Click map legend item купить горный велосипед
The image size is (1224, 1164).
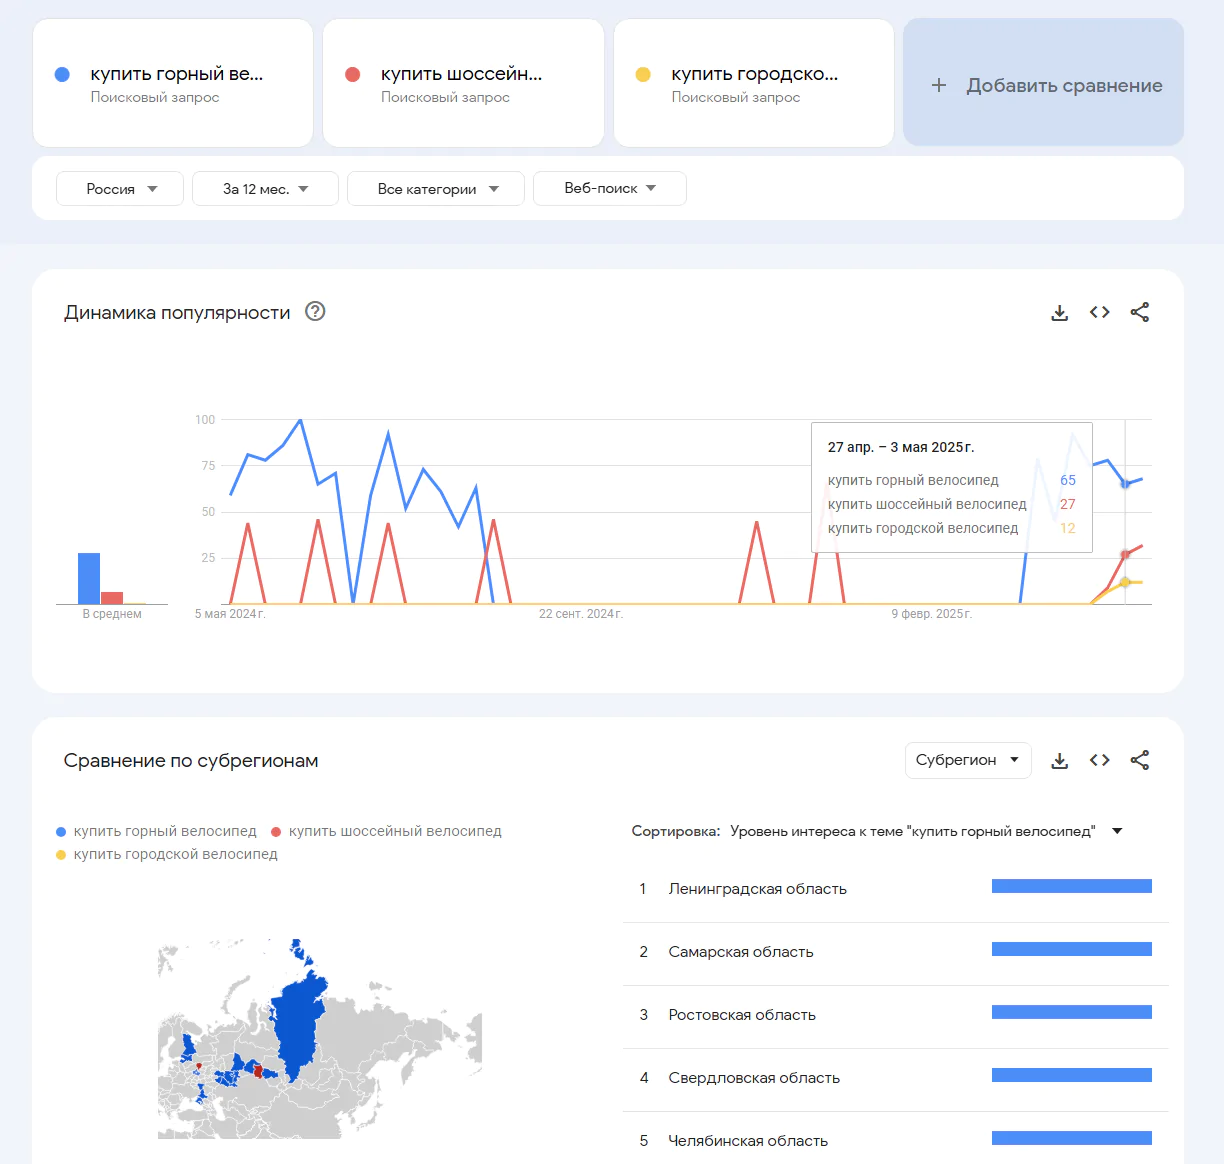pyautogui.click(x=157, y=831)
